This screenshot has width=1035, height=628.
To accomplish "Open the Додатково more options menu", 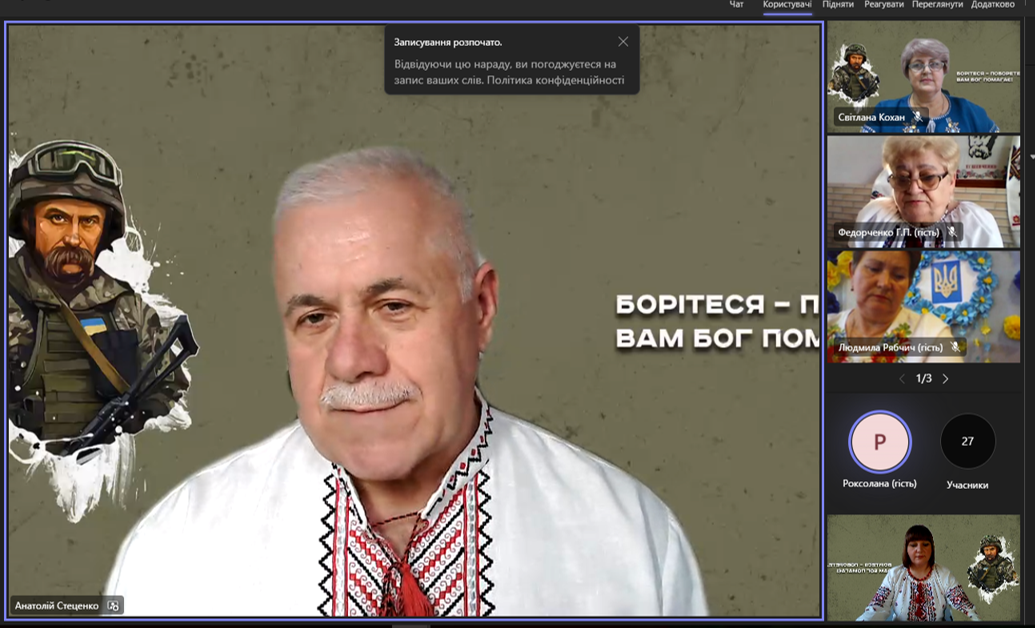I will coord(992,5).
